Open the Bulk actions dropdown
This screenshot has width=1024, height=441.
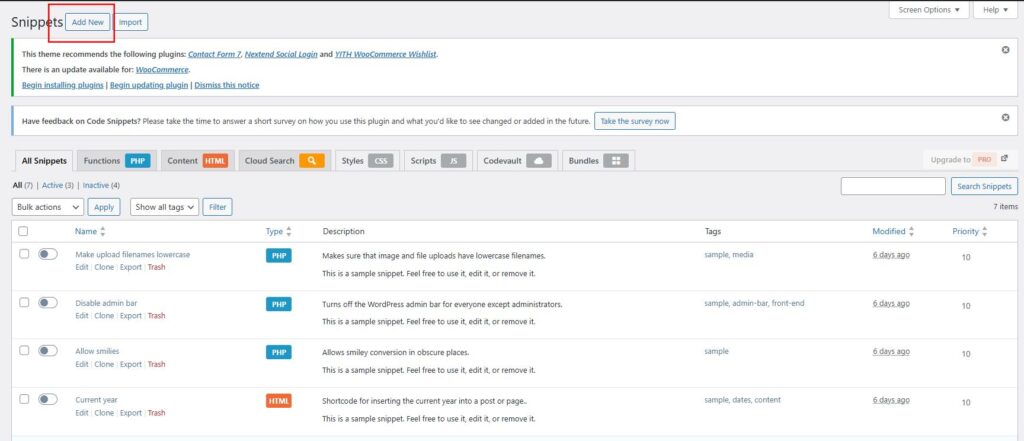(x=48, y=207)
